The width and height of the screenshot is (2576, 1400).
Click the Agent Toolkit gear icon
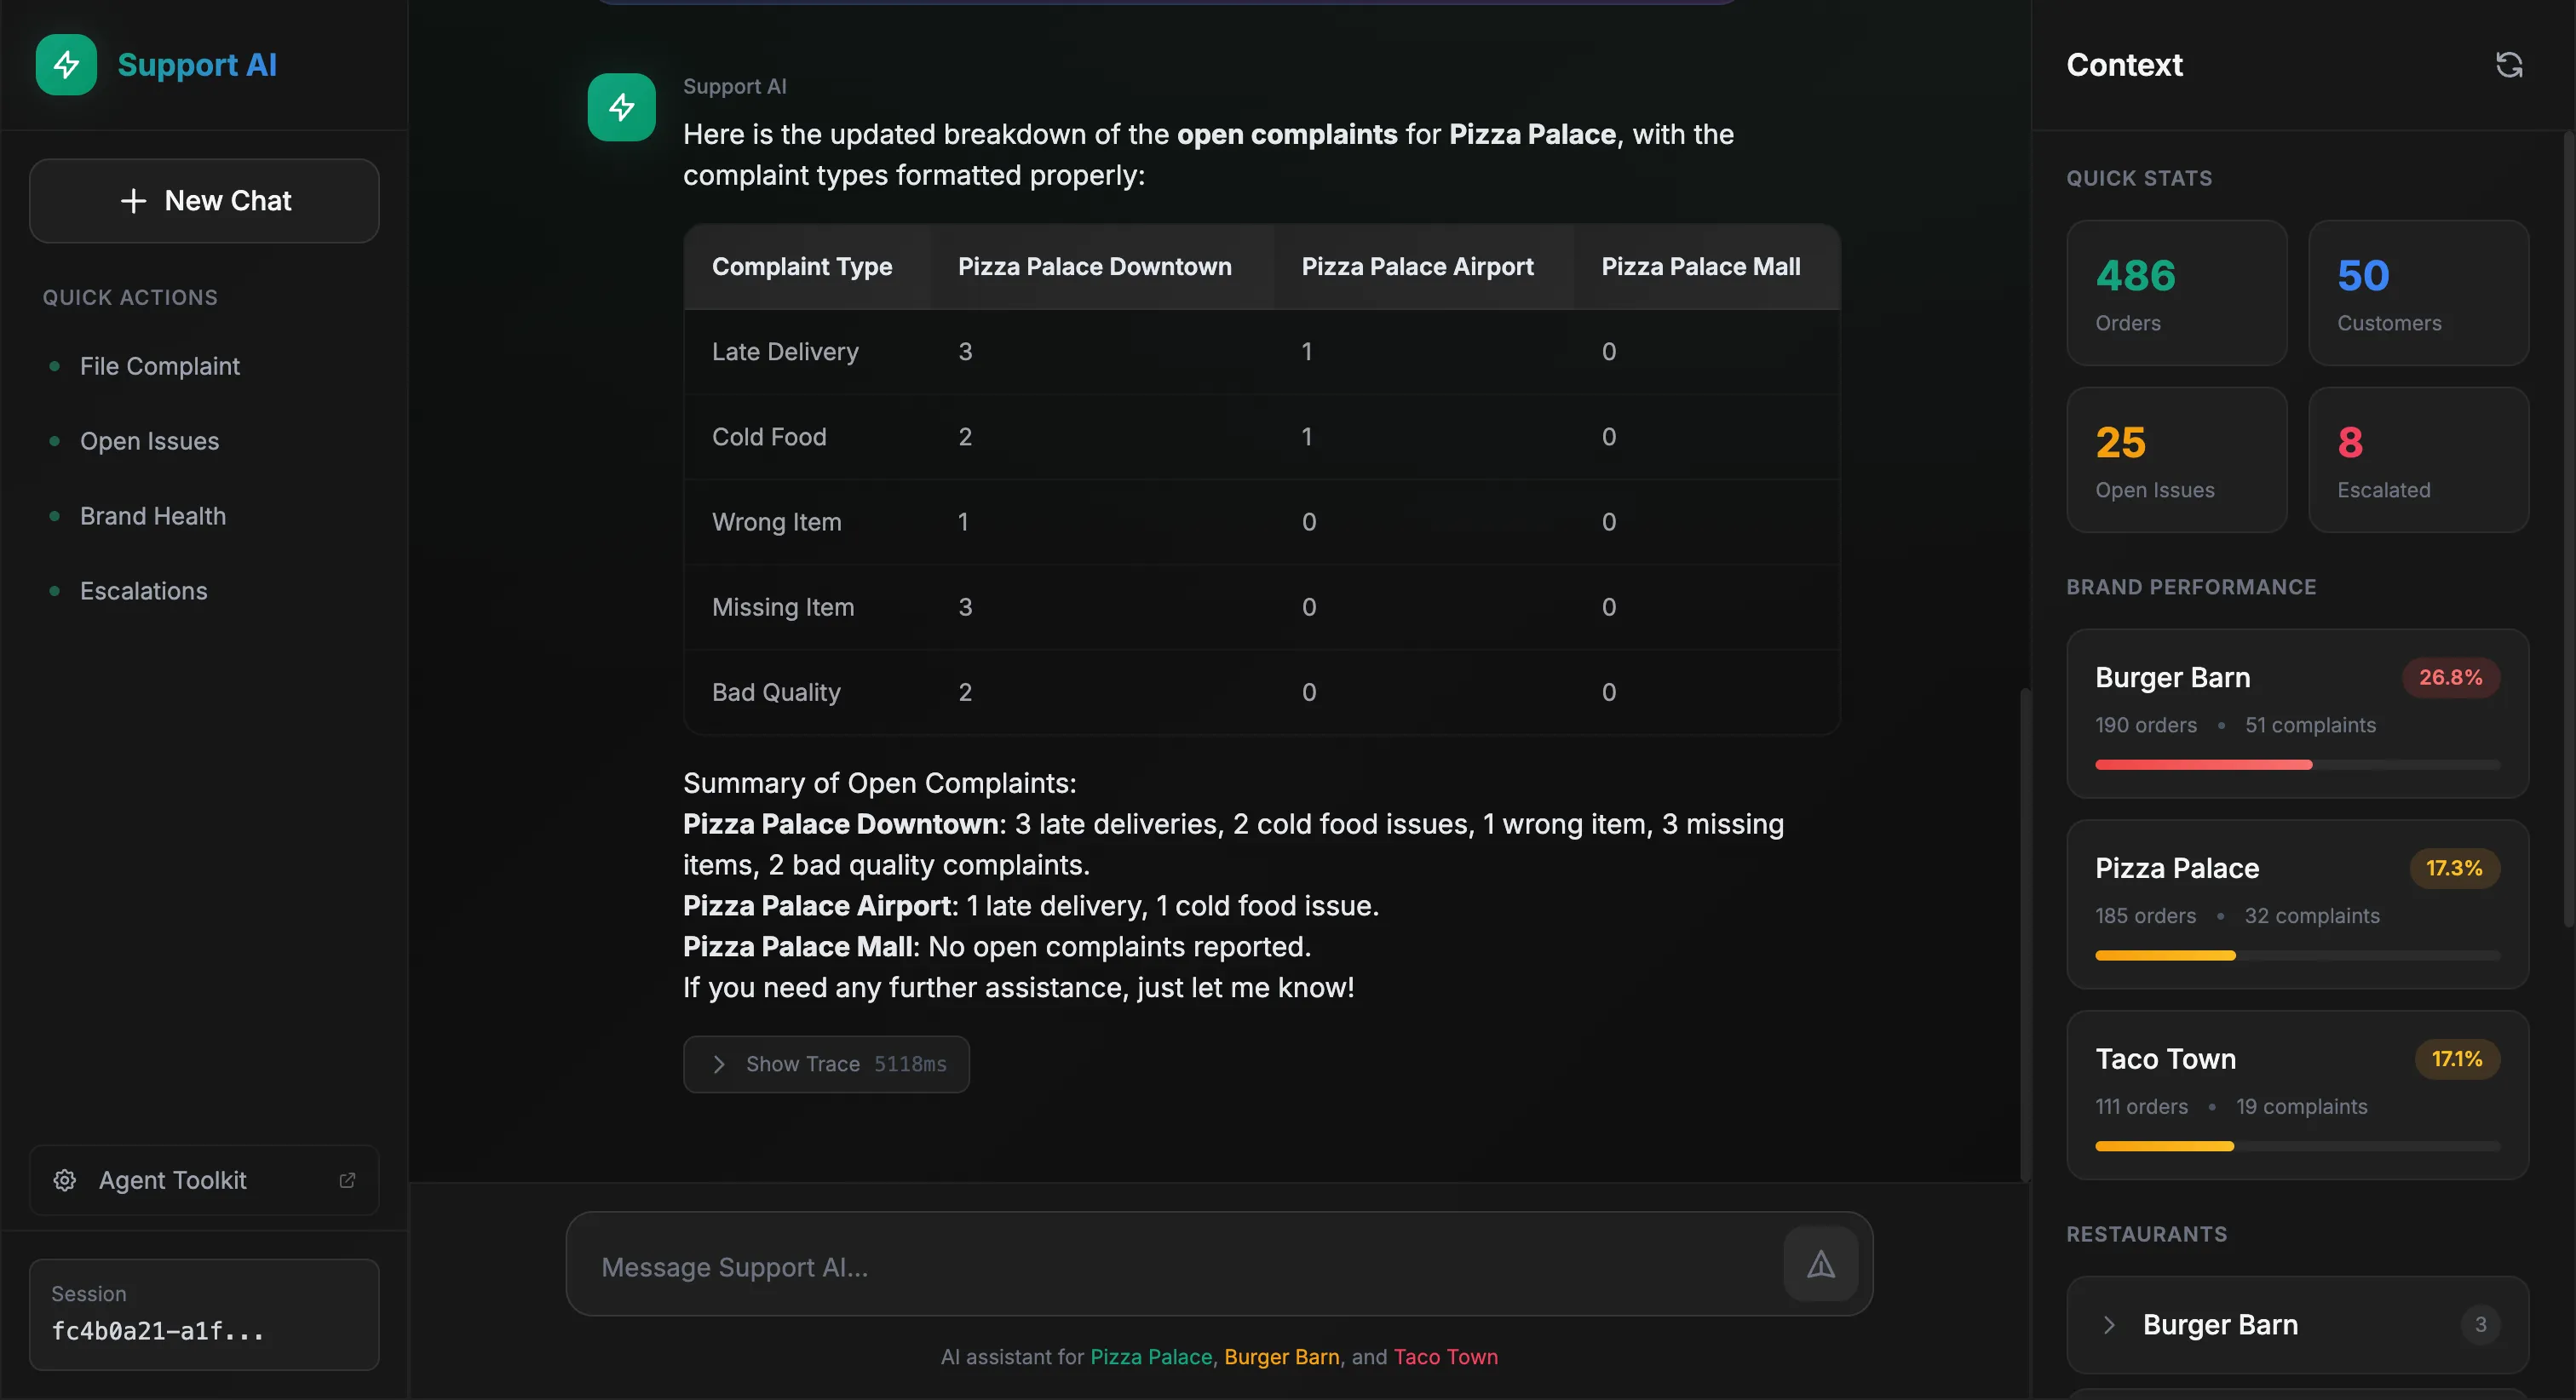(65, 1180)
